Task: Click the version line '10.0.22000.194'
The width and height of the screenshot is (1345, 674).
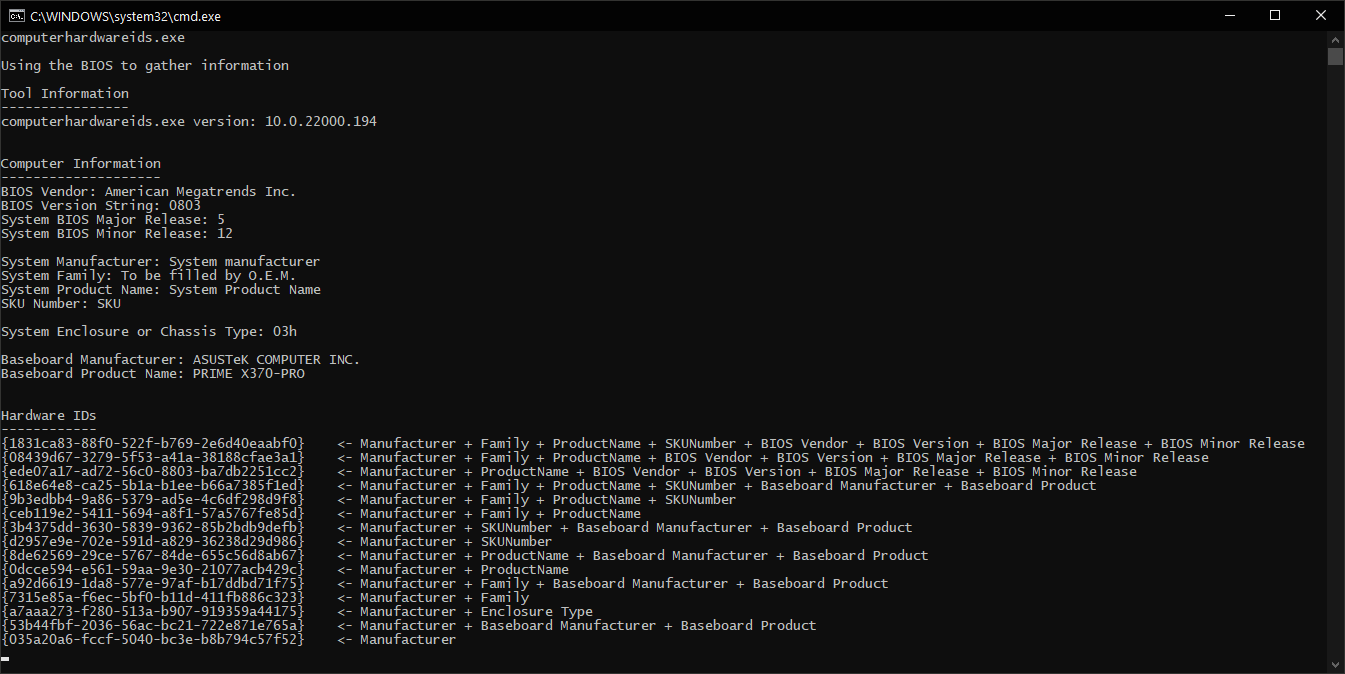Action: (x=189, y=121)
